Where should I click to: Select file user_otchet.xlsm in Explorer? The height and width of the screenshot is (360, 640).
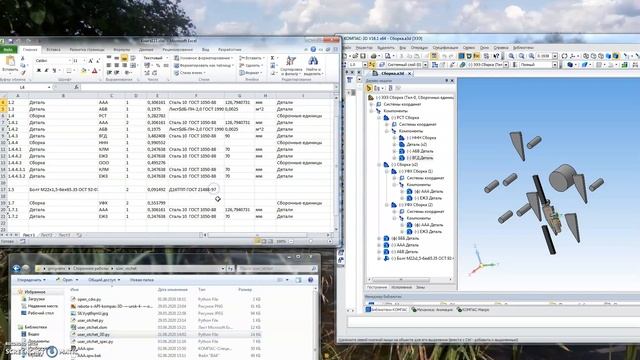(x=92, y=327)
